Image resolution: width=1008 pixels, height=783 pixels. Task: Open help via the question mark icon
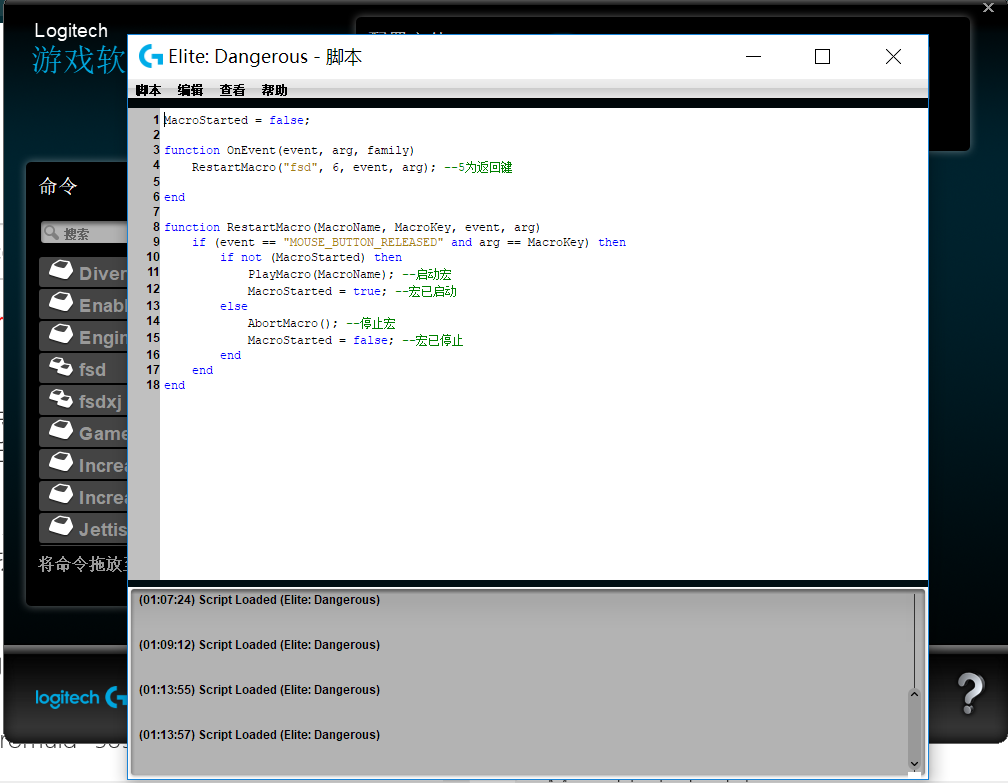pos(971,694)
